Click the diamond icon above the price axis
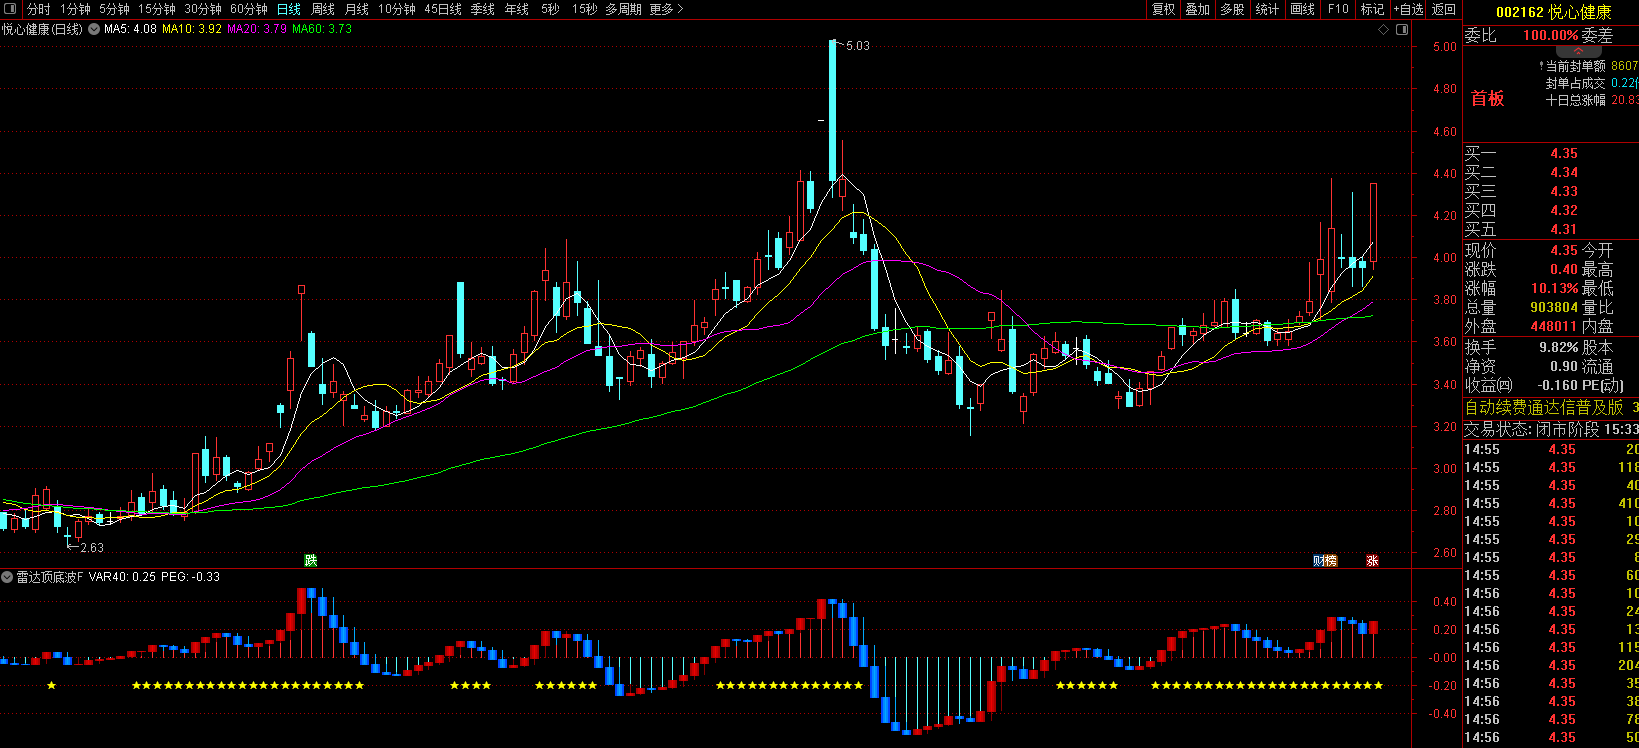Image resolution: width=1639 pixels, height=748 pixels. click(1384, 30)
